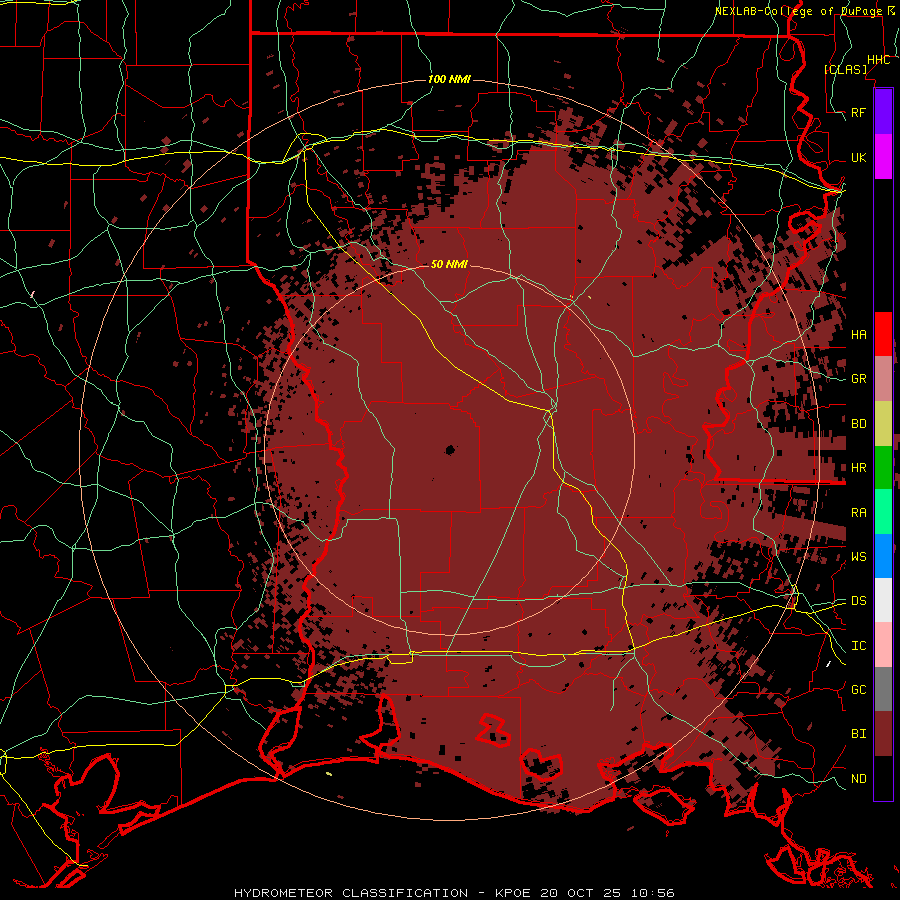Click the 'UK' legend label

tap(859, 157)
